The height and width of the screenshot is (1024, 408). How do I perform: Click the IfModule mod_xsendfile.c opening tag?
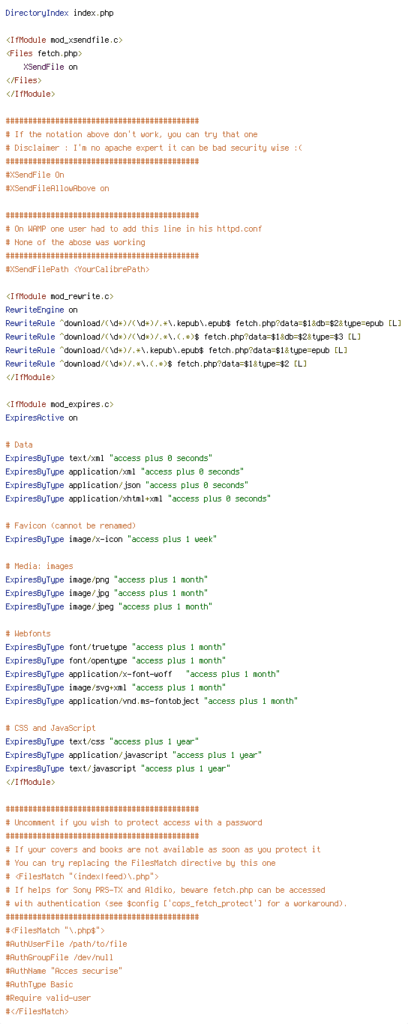[x=64, y=40]
